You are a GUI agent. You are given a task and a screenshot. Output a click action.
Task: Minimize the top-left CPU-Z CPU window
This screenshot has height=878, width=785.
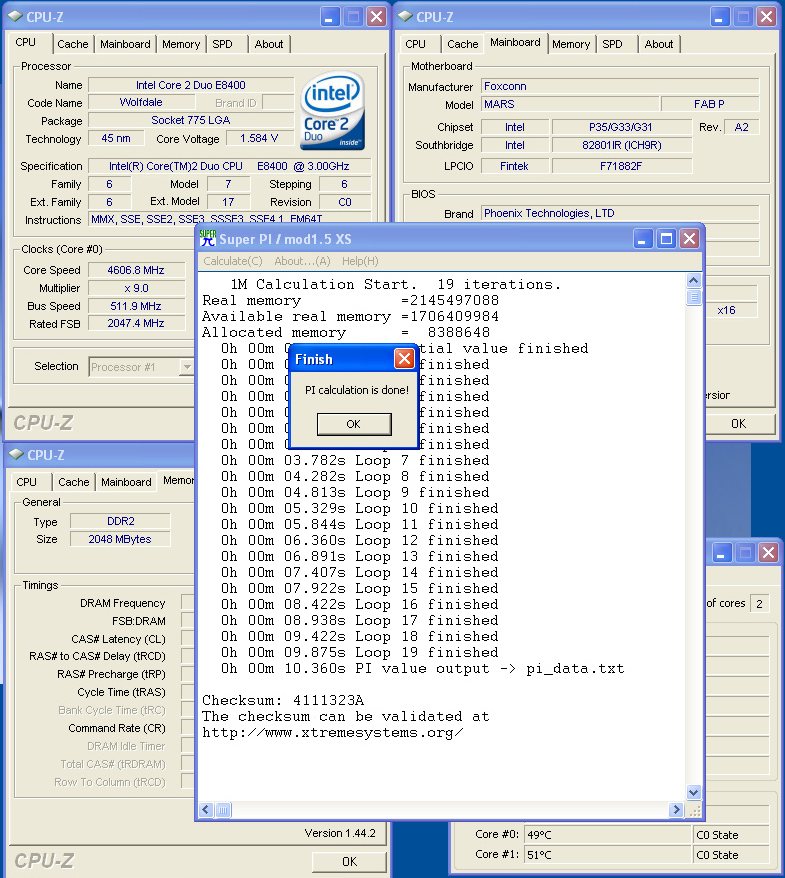point(329,17)
